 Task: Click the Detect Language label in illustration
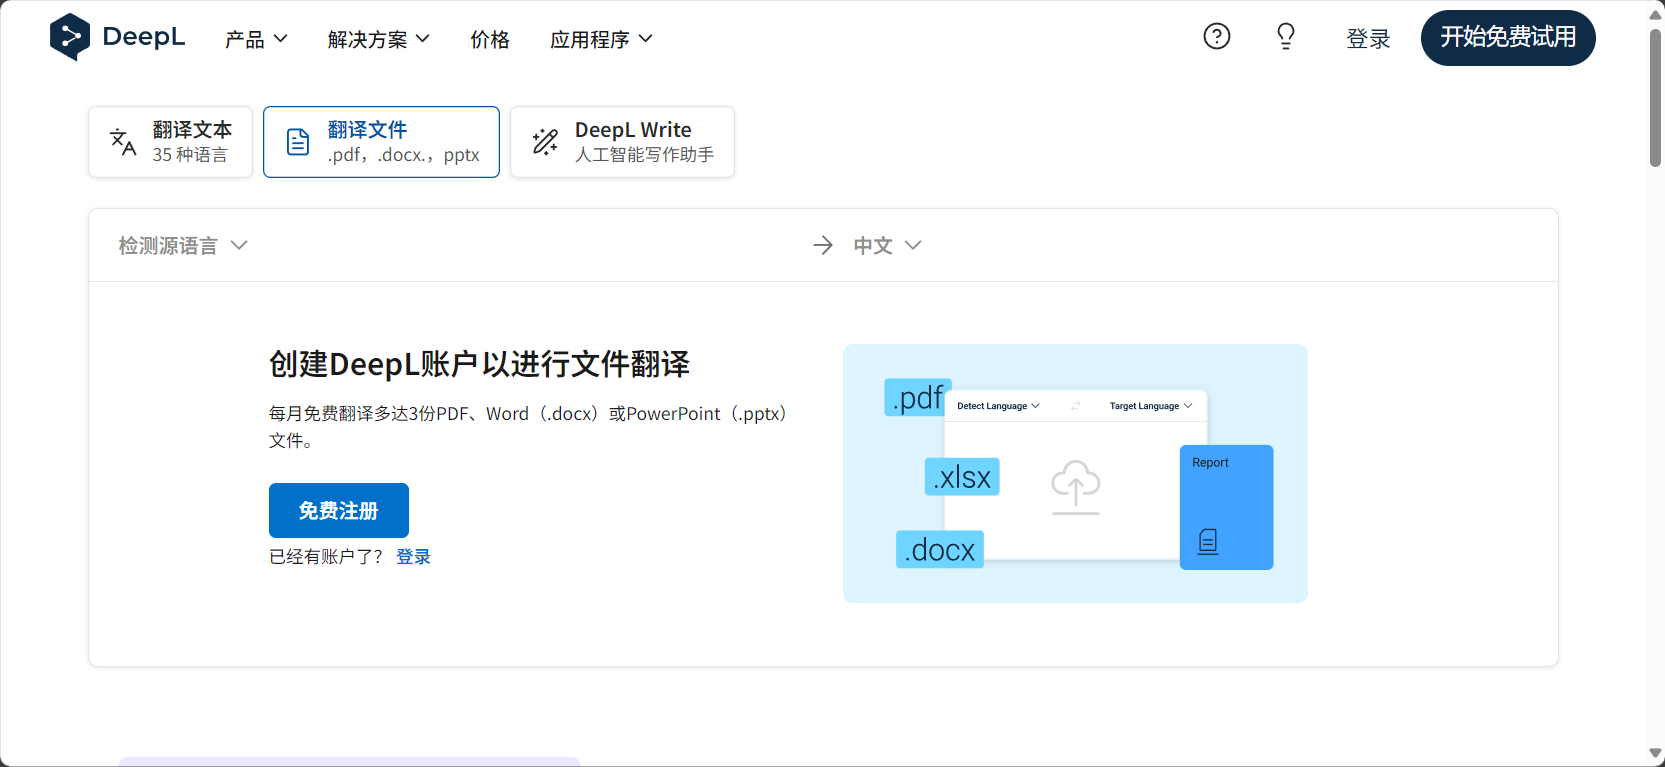(992, 406)
